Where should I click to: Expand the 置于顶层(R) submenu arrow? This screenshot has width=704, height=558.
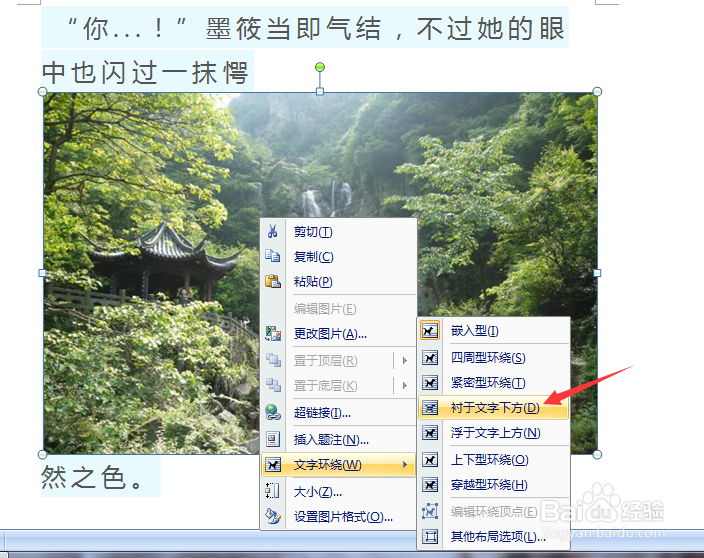coord(405,360)
